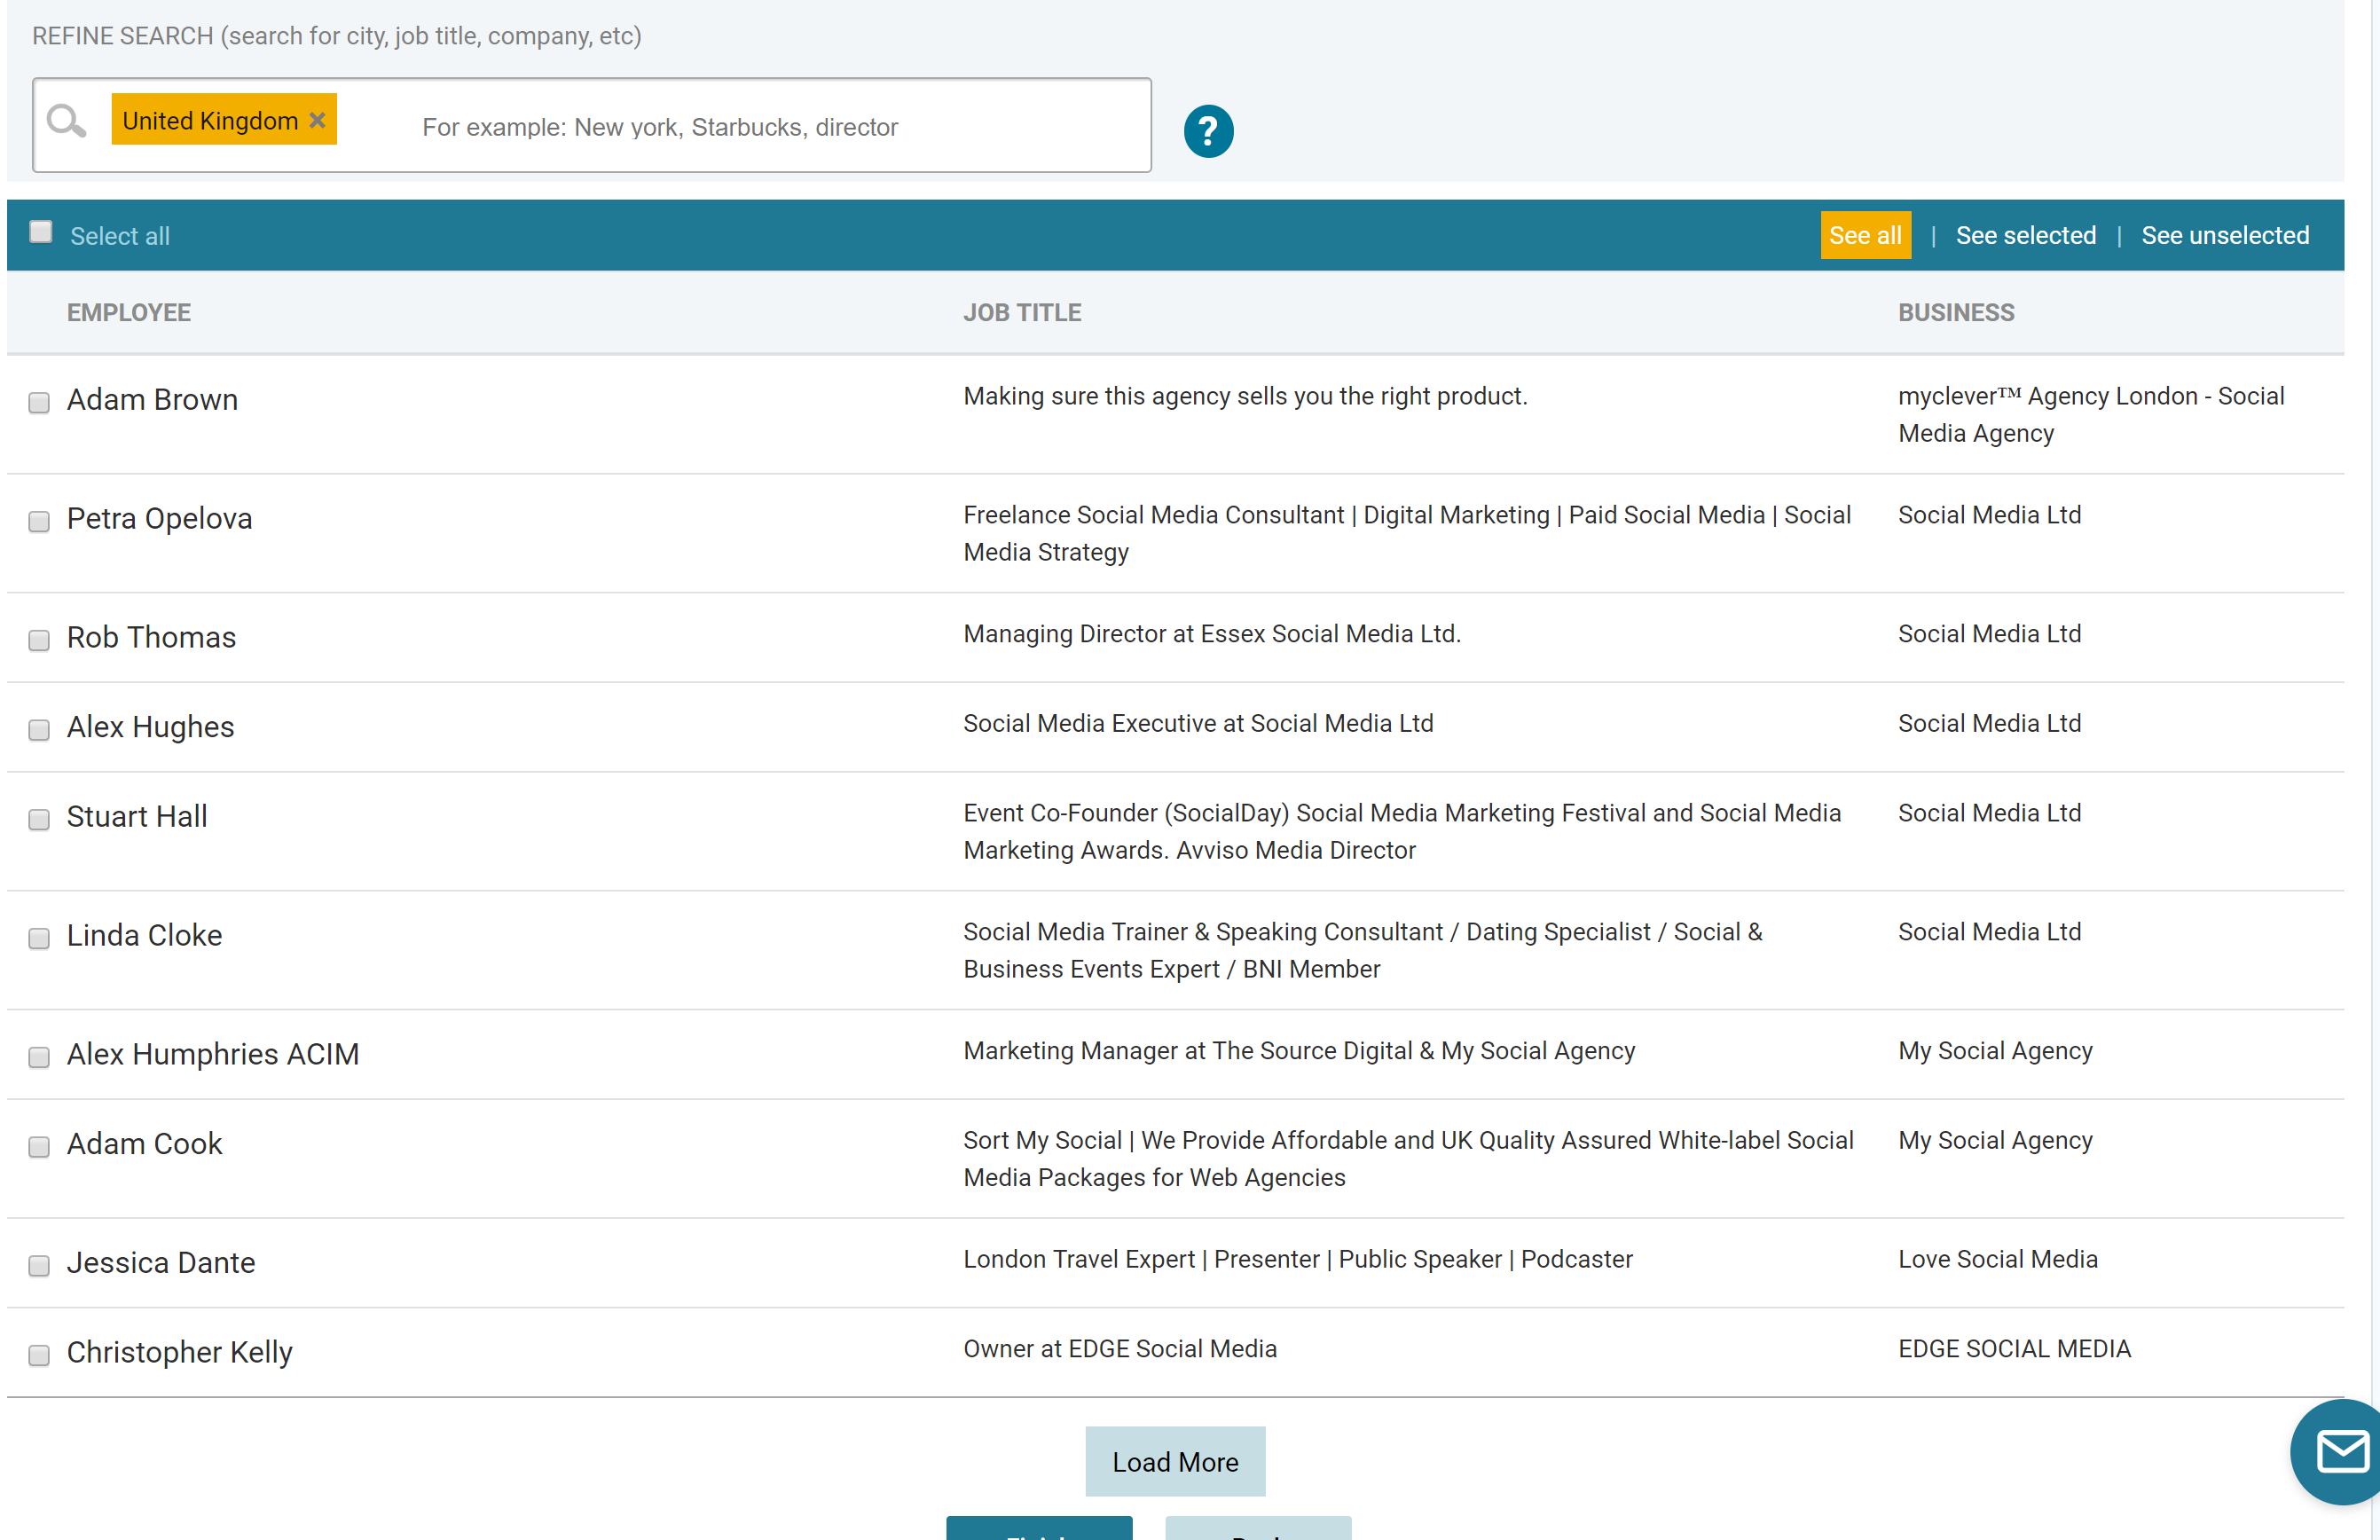Tick Alex Hughes checkbox
The image size is (2380, 1540).
(x=39, y=730)
